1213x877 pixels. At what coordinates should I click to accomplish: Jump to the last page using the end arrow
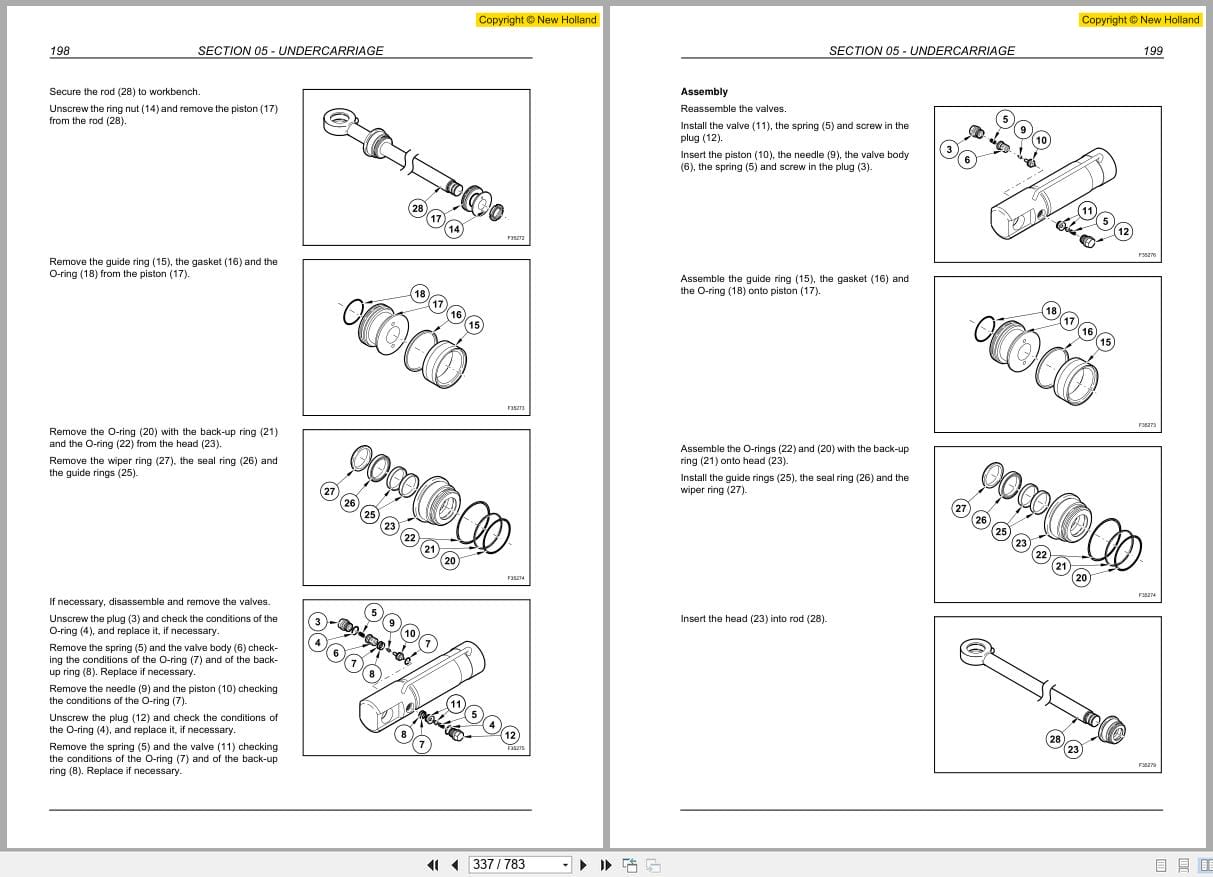pos(606,865)
